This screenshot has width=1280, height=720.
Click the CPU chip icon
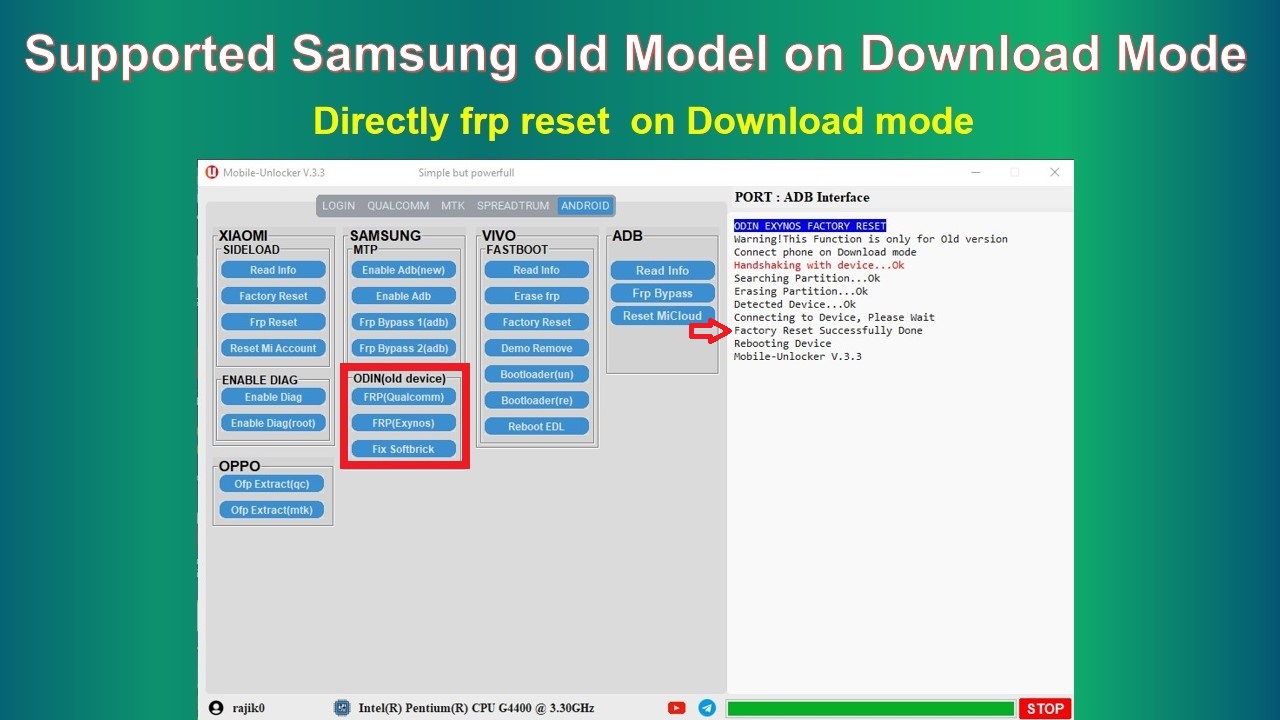click(342, 708)
